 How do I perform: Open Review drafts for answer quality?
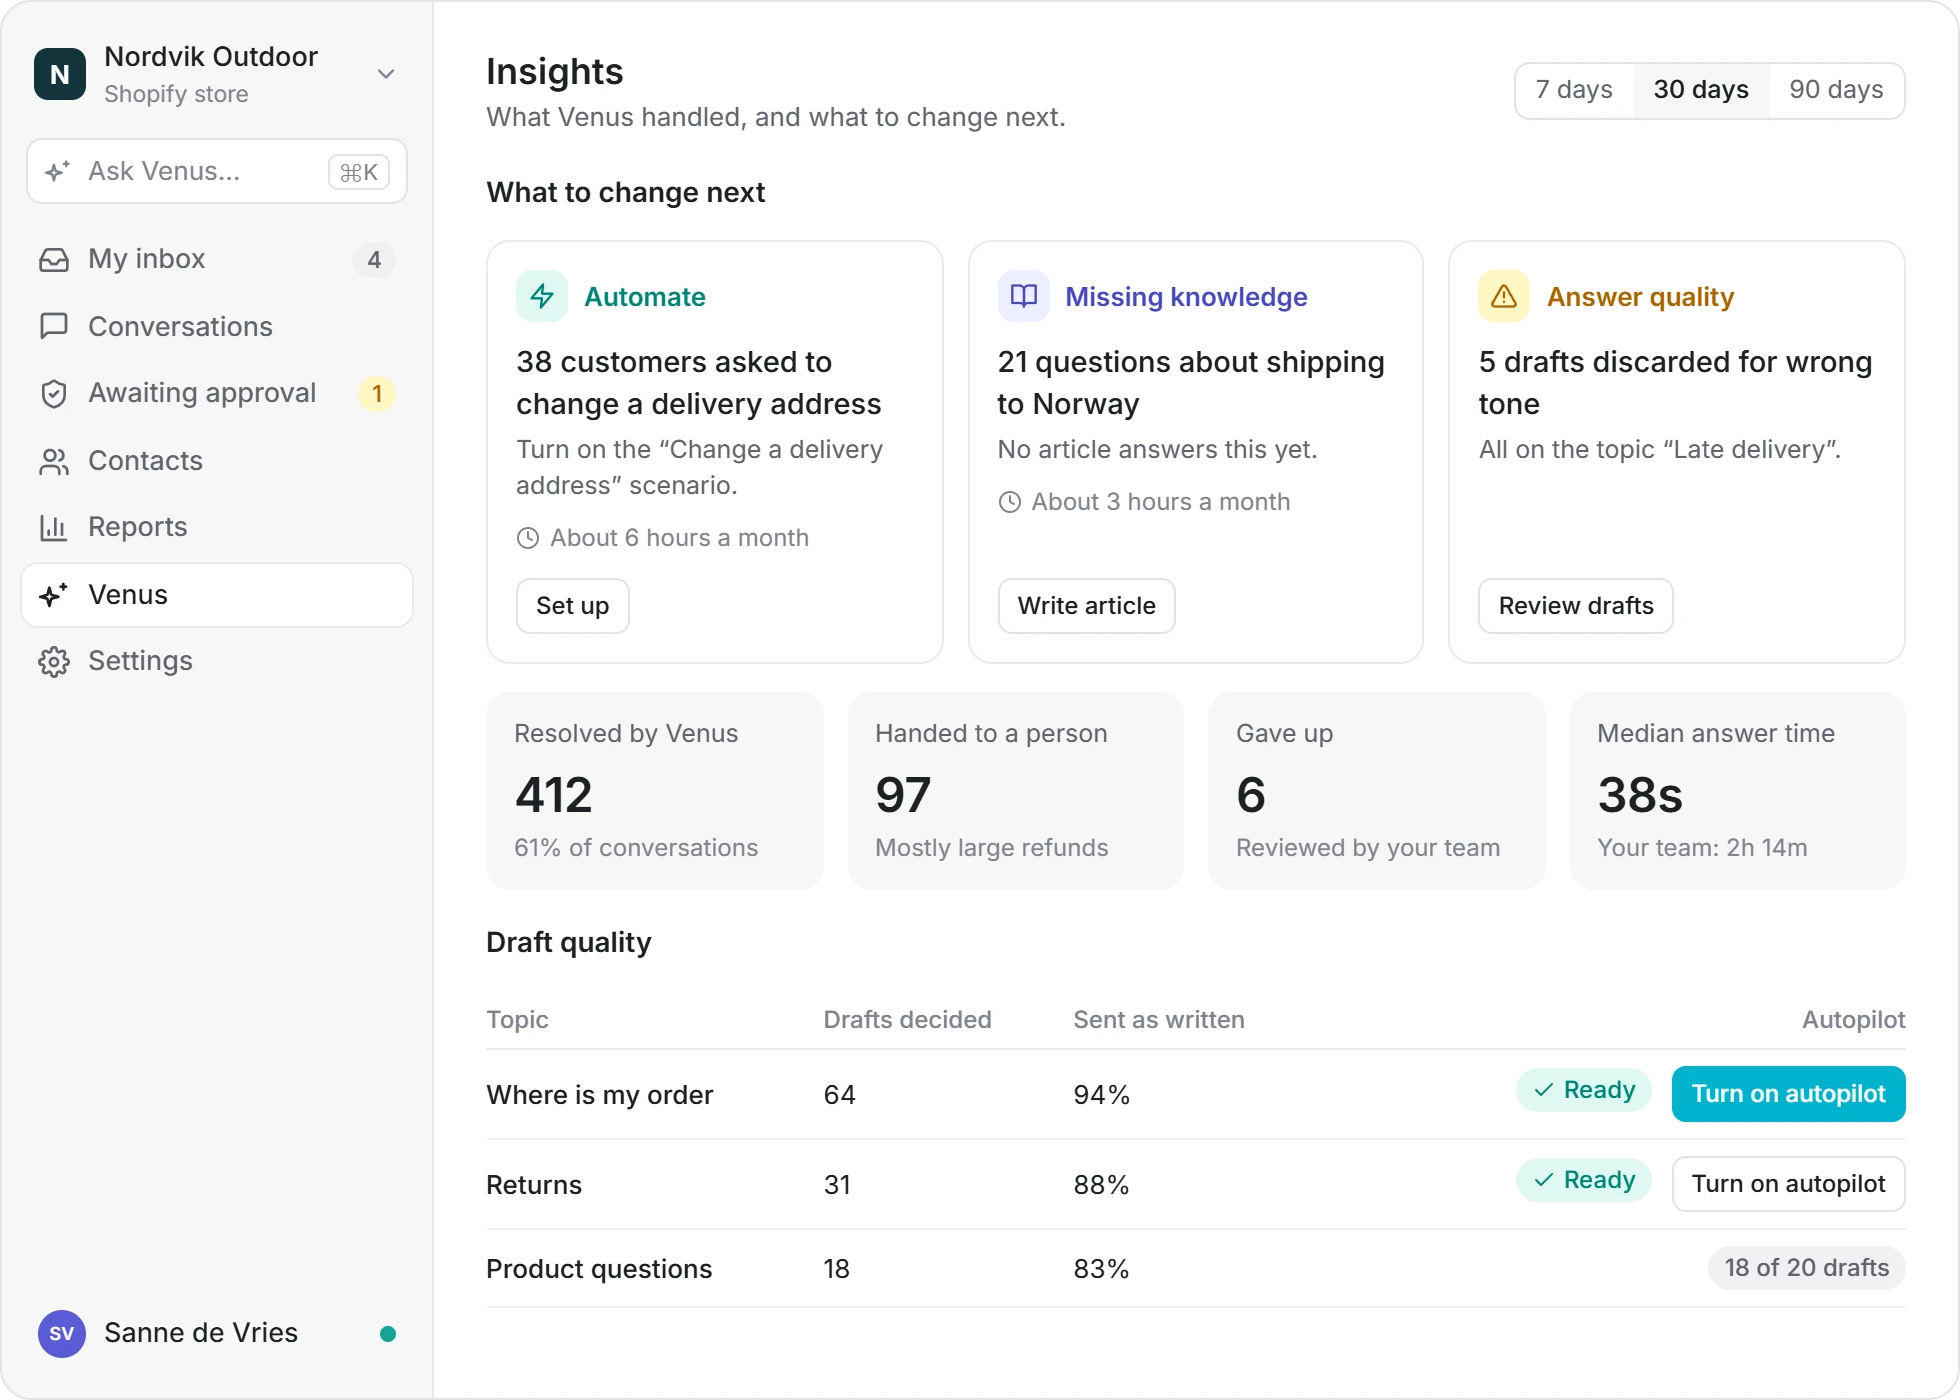click(x=1576, y=606)
